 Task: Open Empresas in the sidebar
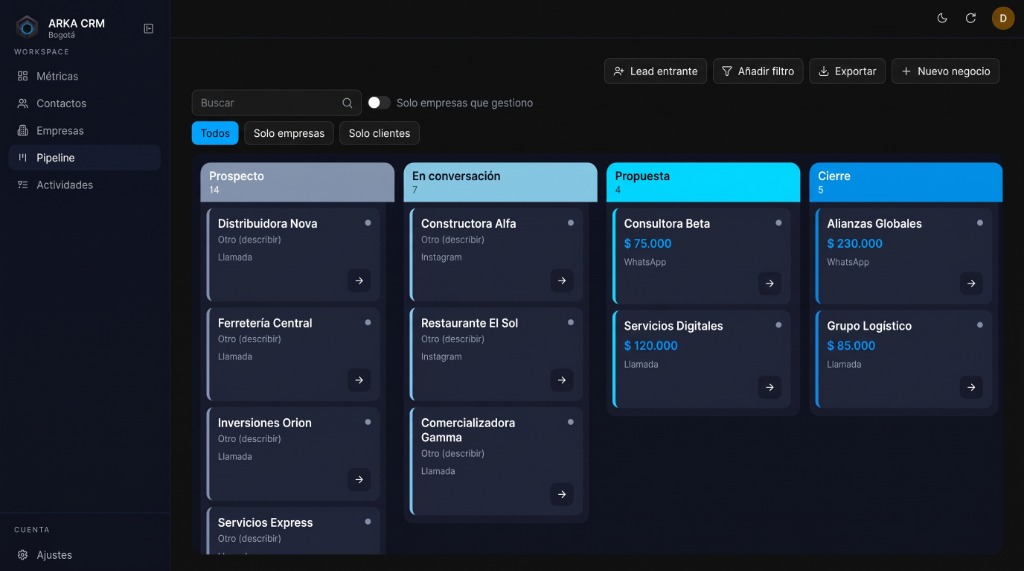click(85, 131)
